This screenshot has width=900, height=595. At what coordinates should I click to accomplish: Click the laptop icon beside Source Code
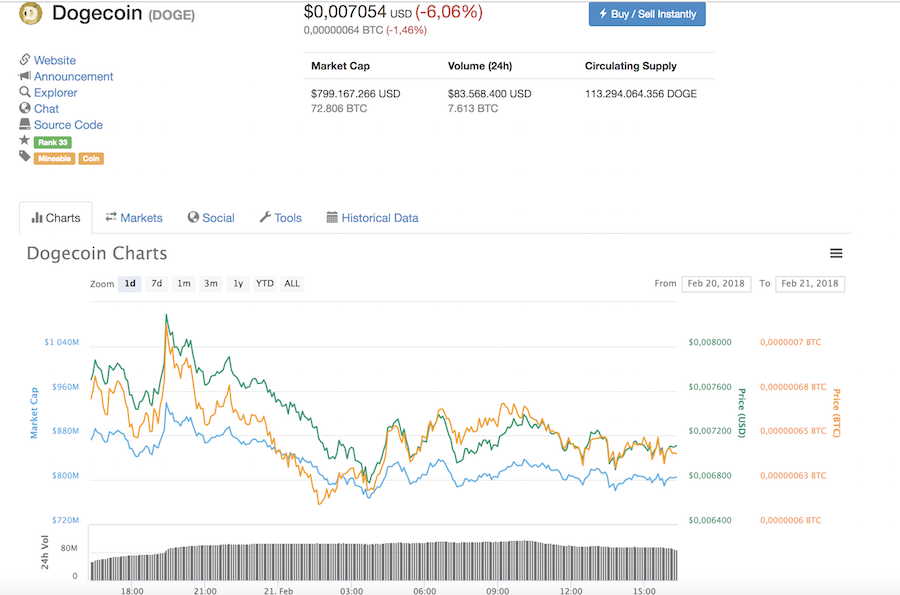tap(25, 124)
